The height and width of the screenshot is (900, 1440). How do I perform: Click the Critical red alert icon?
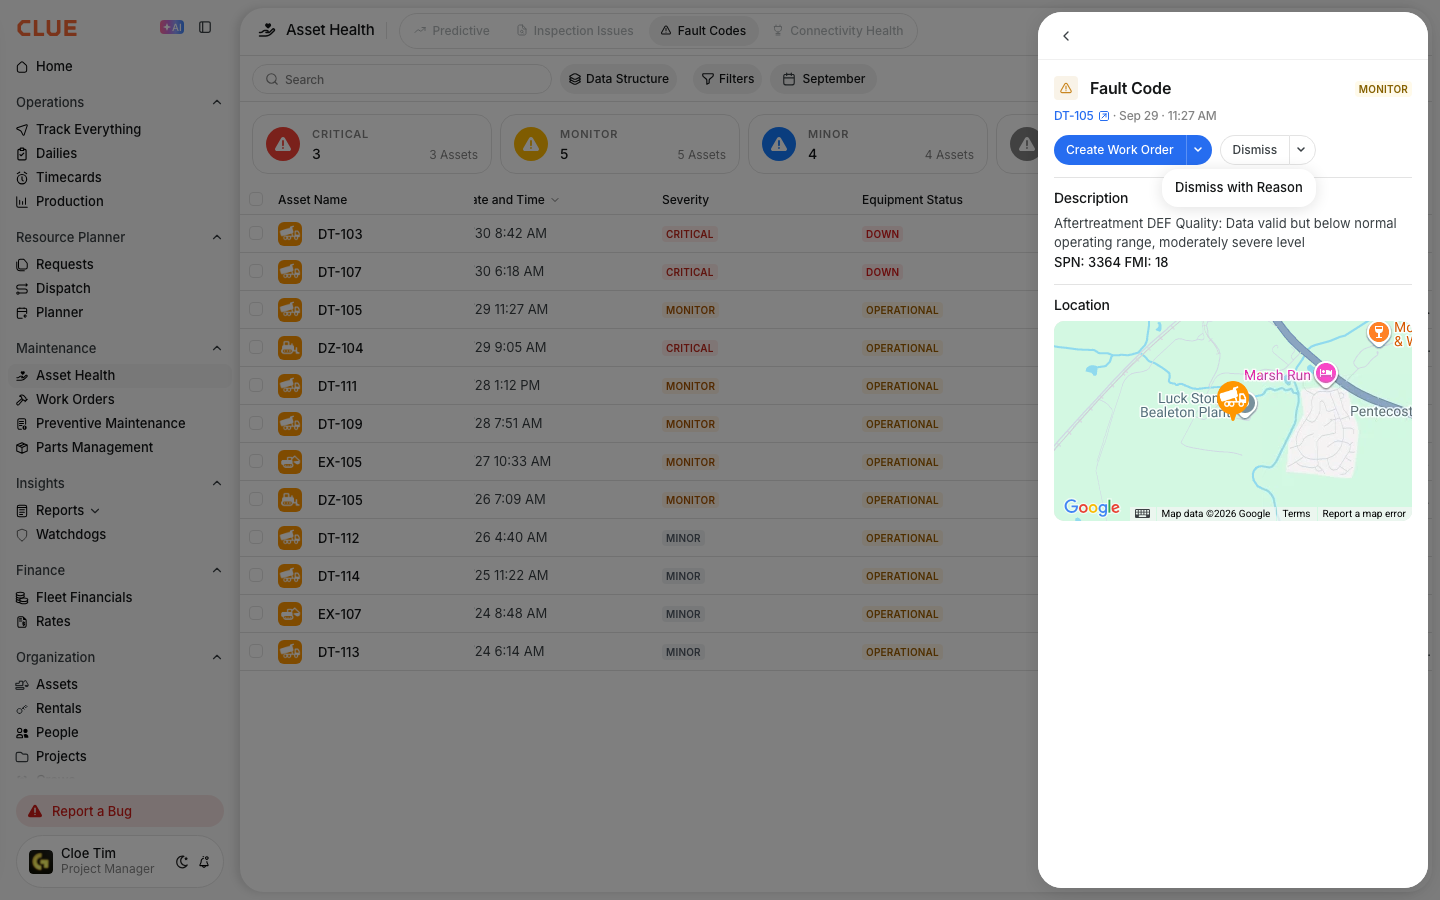pyautogui.click(x=283, y=144)
